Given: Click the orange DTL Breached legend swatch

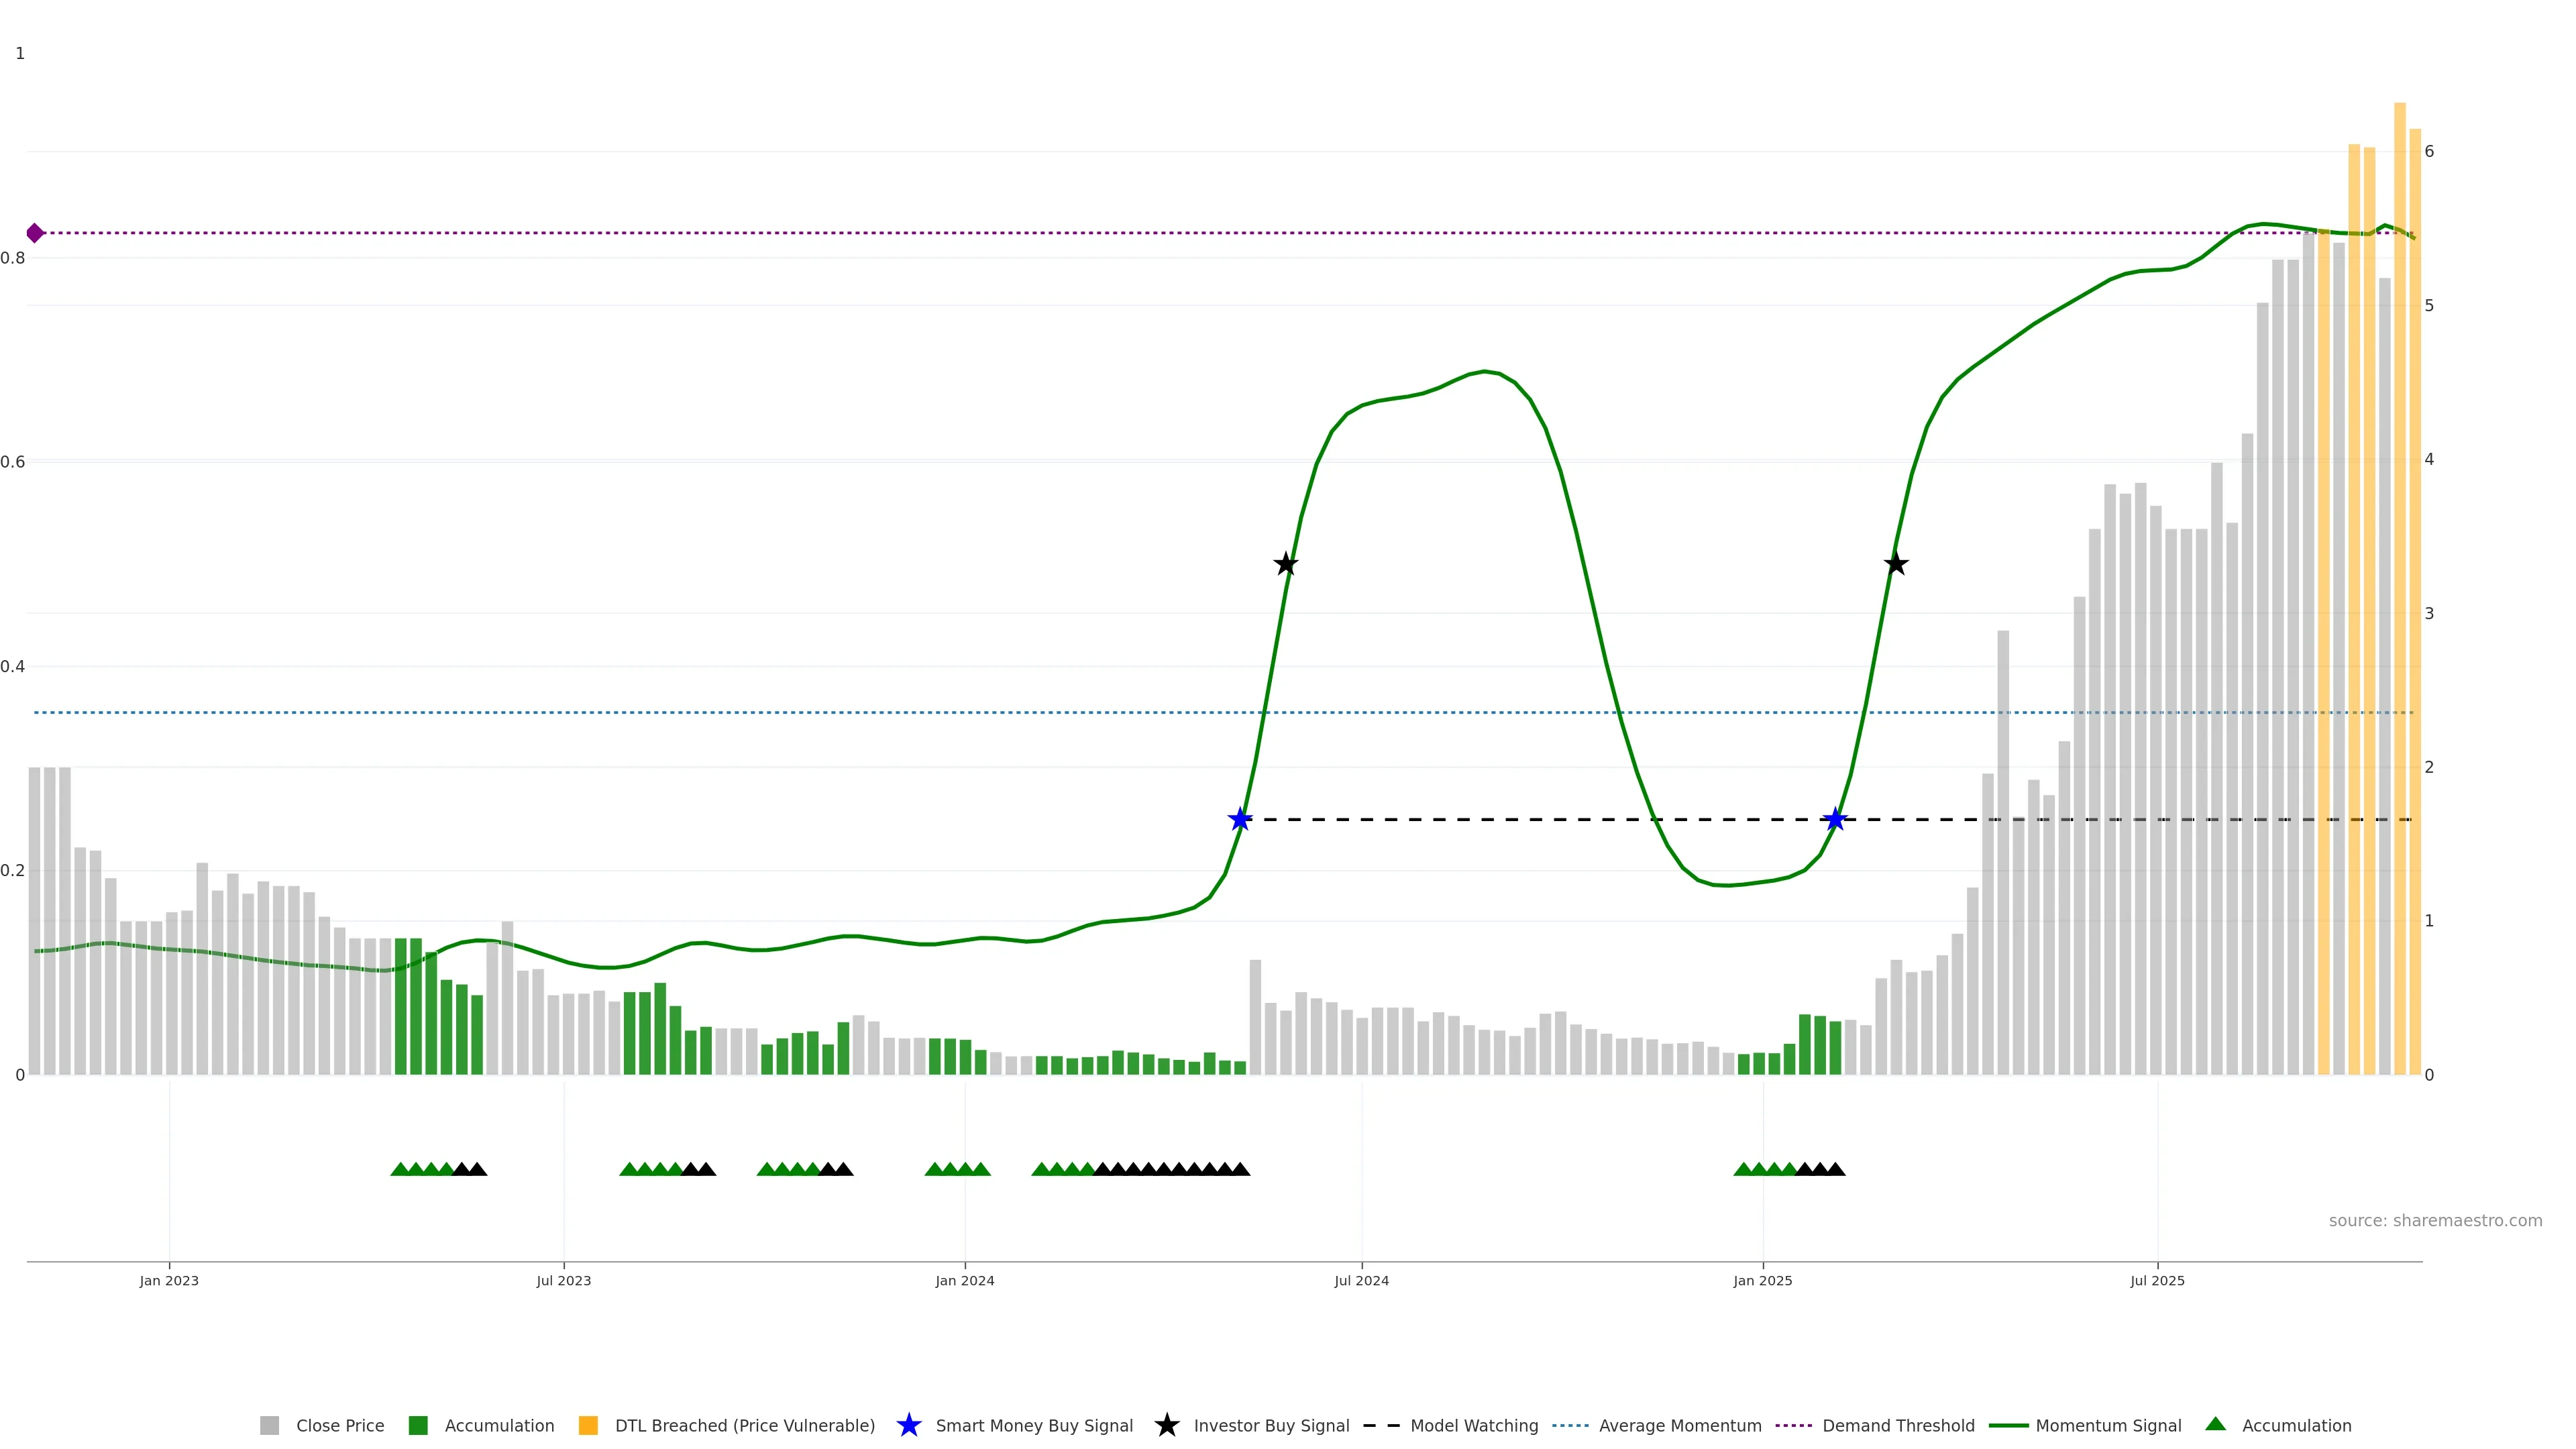Looking at the screenshot, I should pyautogui.click(x=588, y=1426).
